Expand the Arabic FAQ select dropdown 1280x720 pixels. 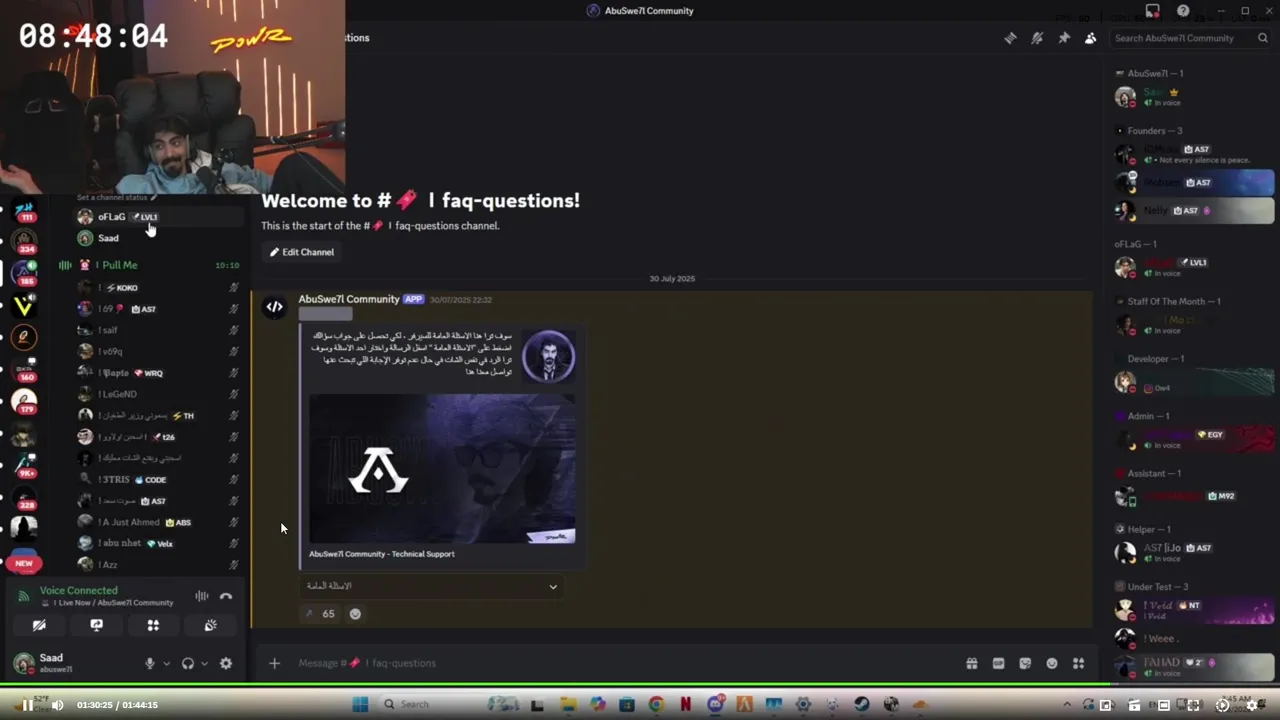click(x=432, y=586)
